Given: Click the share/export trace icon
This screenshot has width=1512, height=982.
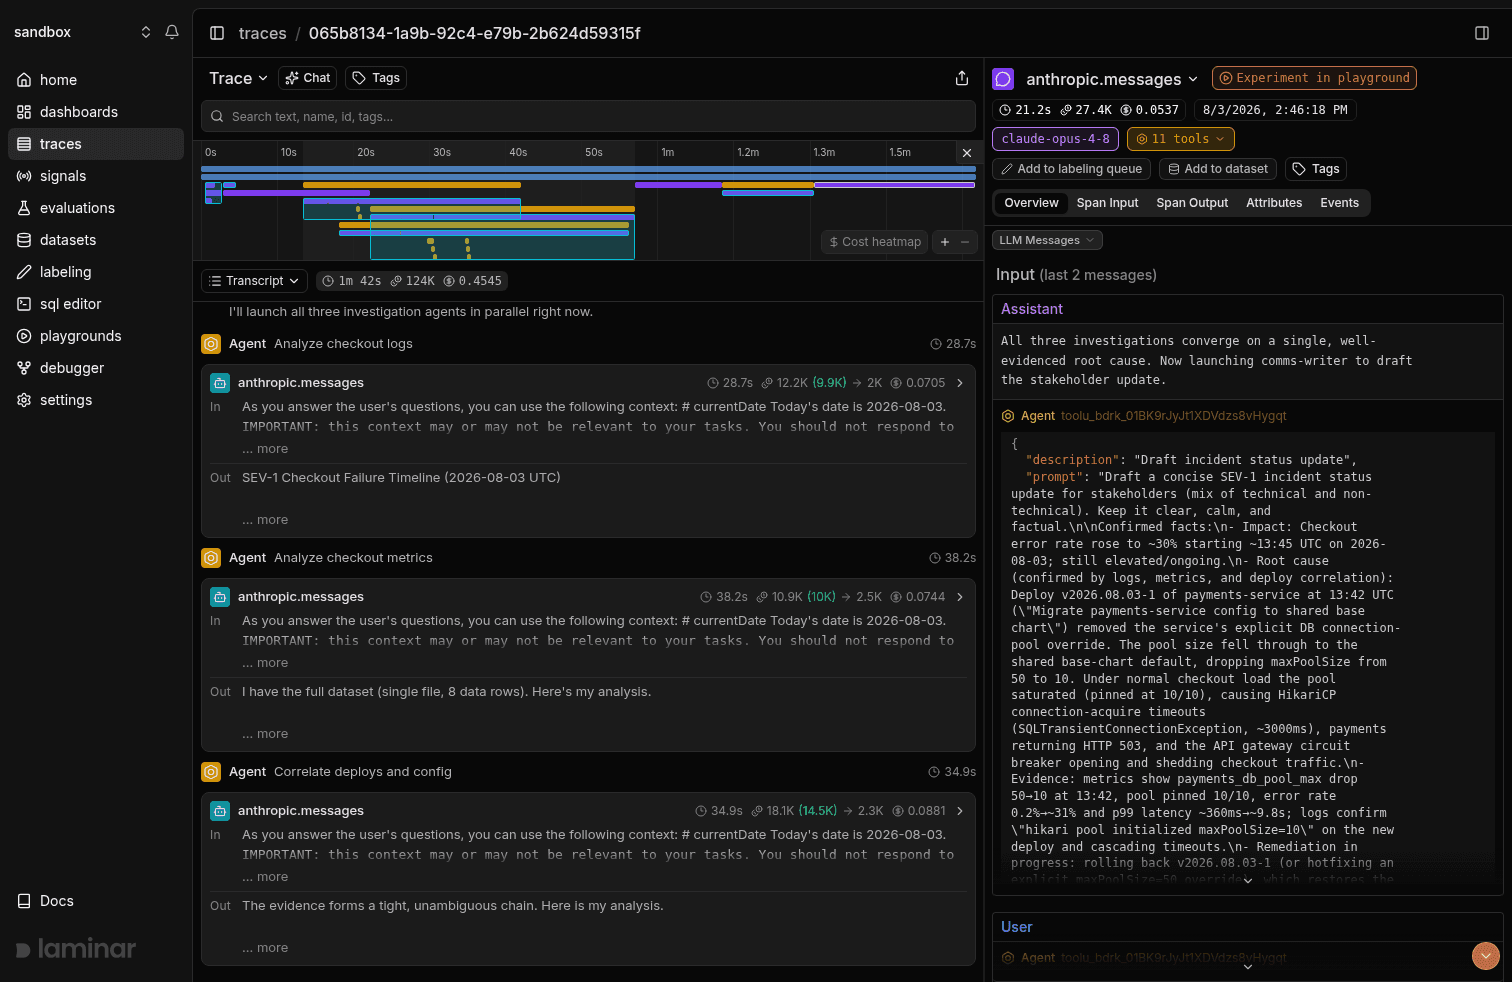Looking at the screenshot, I should coord(962,78).
